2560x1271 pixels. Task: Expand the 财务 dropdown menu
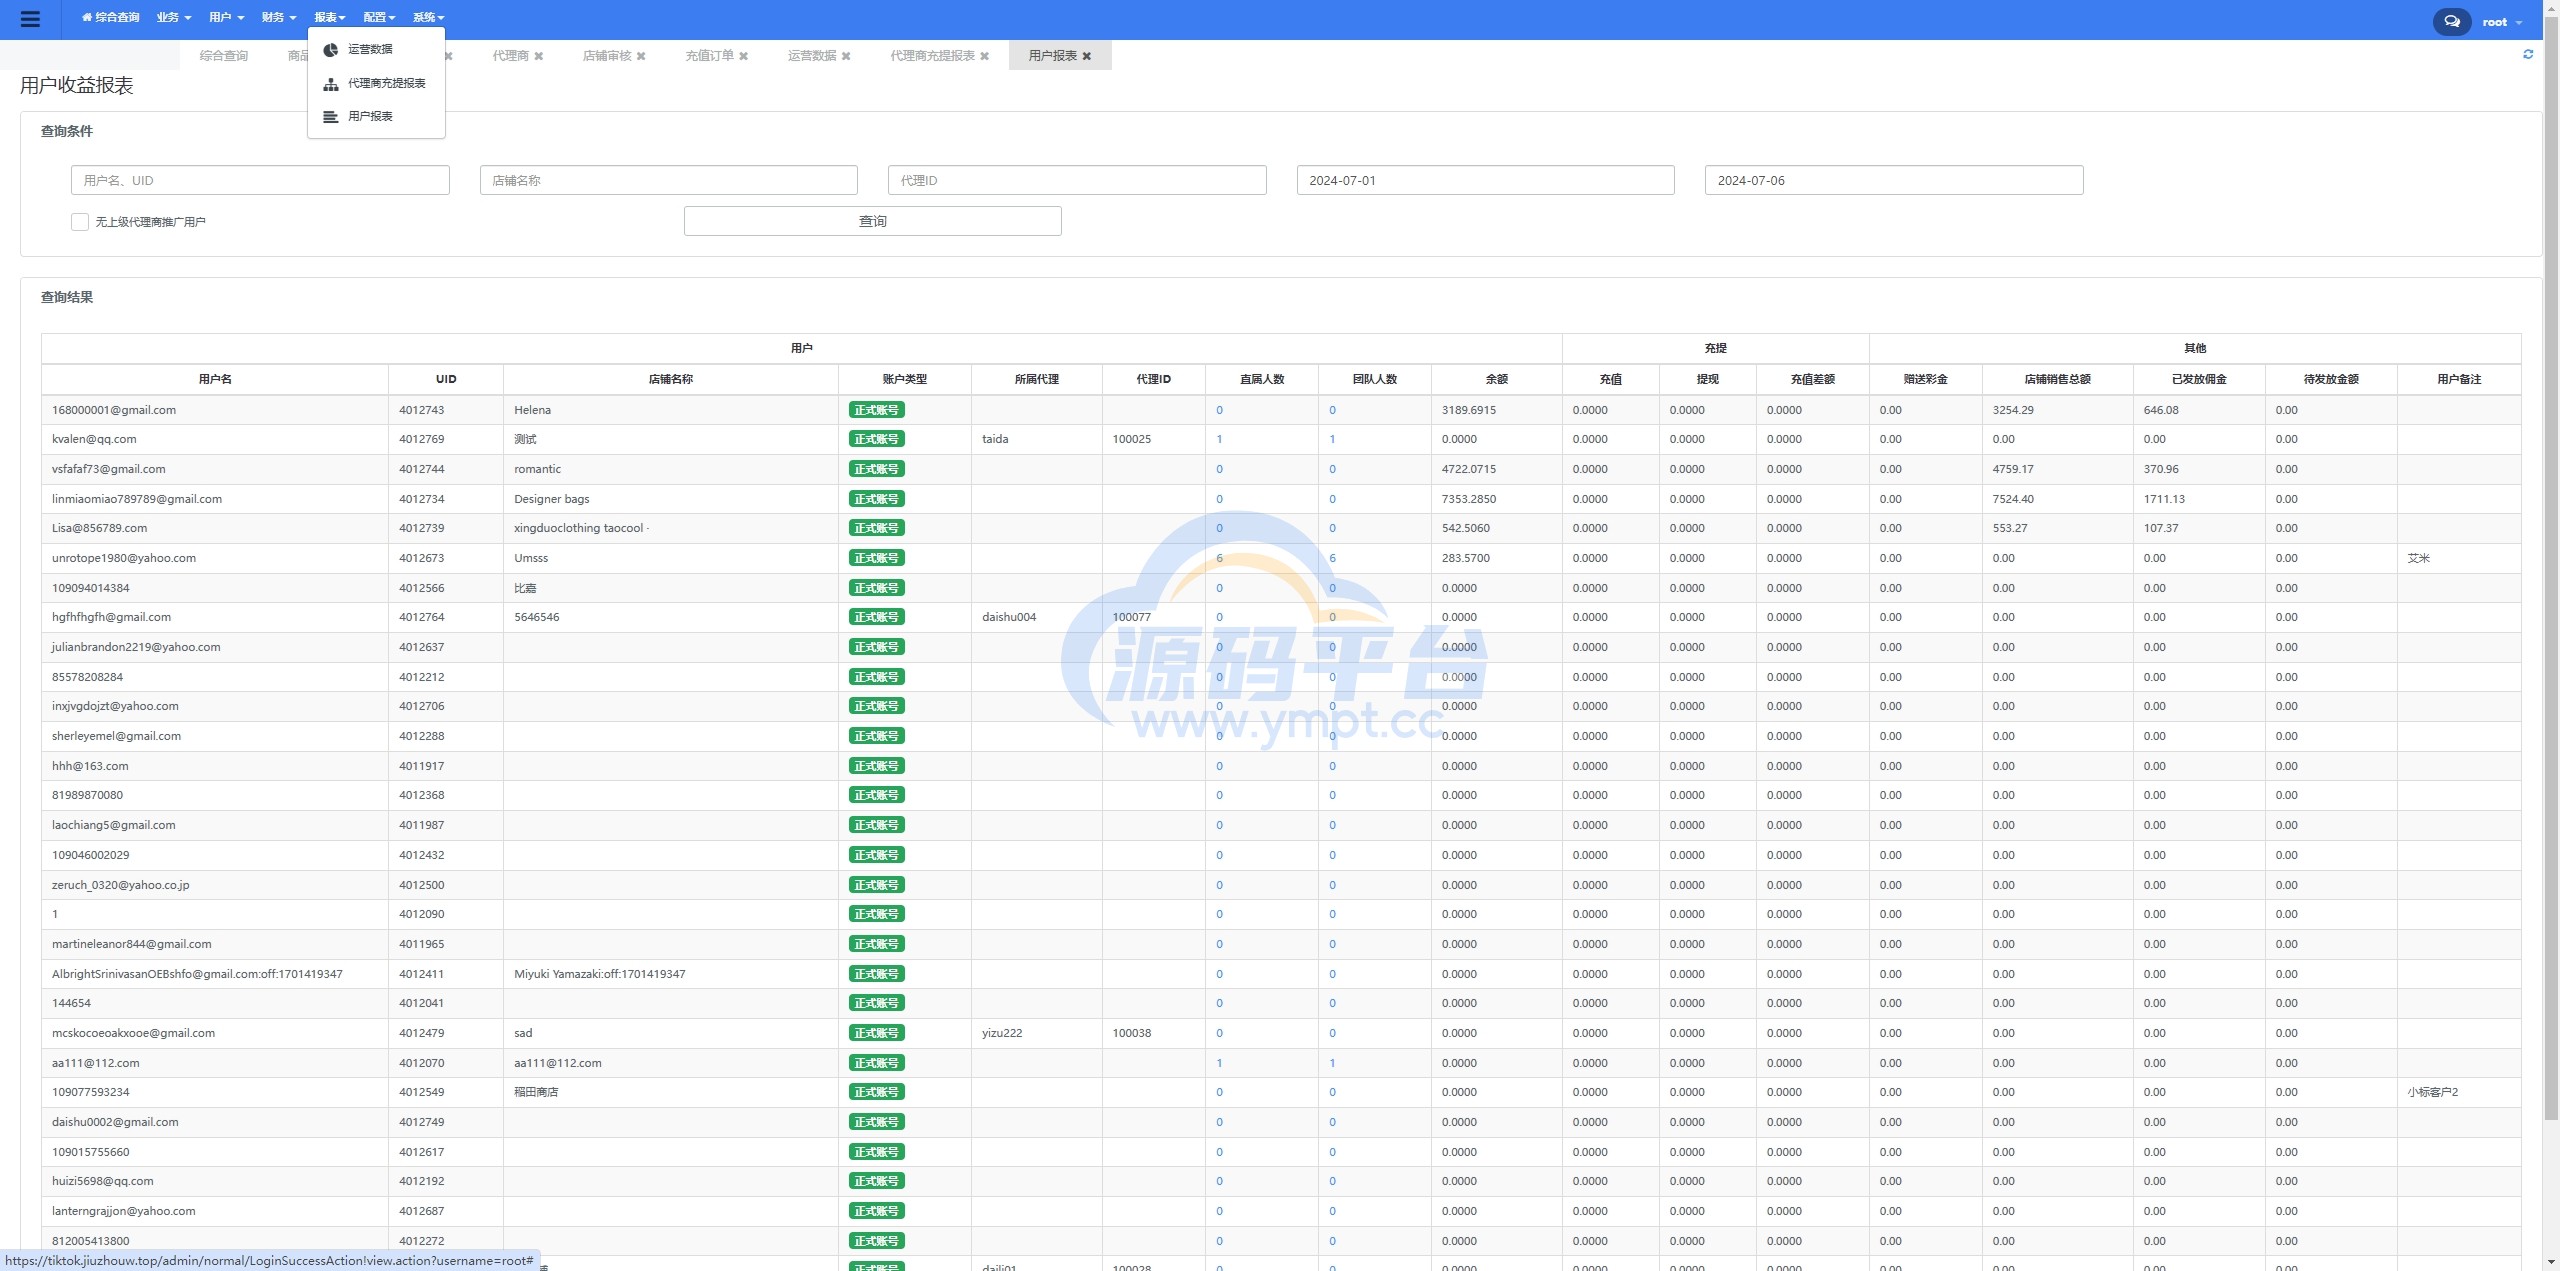(278, 18)
